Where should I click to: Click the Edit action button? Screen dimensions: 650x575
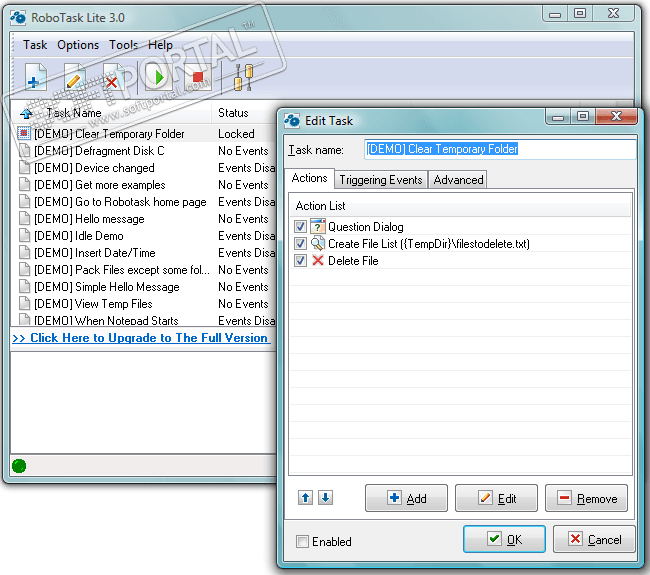pyautogui.click(x=496, y=498)
